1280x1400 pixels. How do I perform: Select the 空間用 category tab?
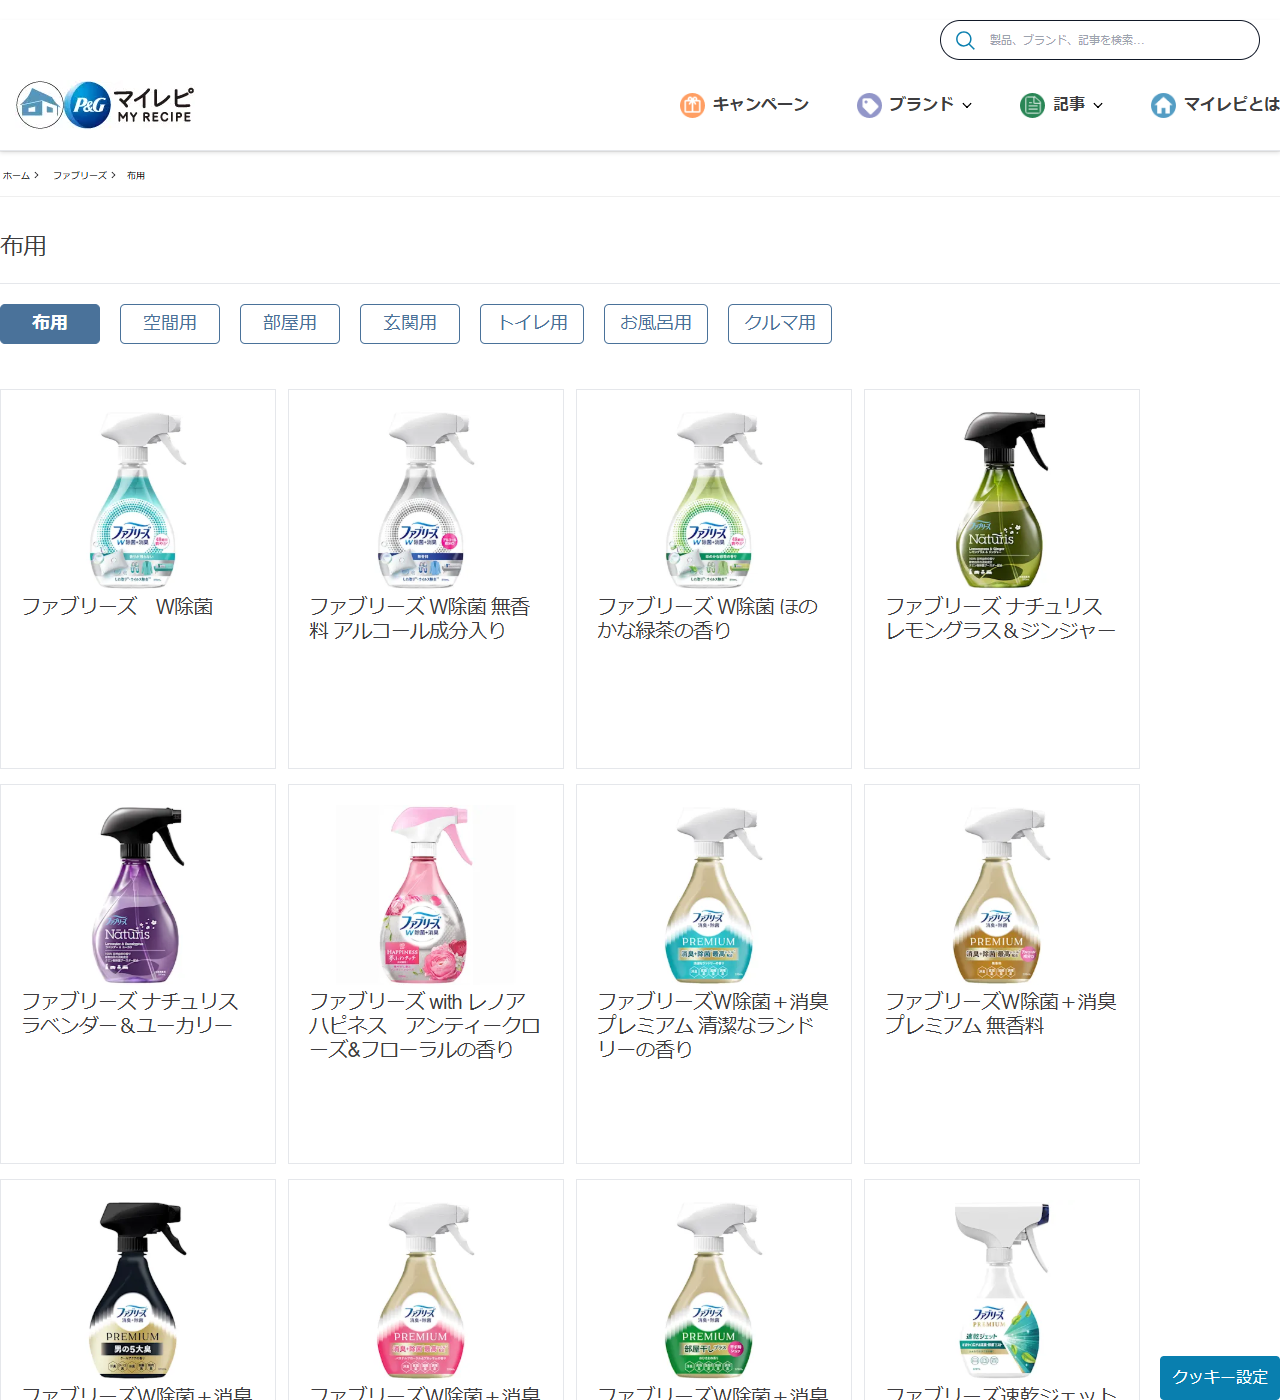(170, 324)
